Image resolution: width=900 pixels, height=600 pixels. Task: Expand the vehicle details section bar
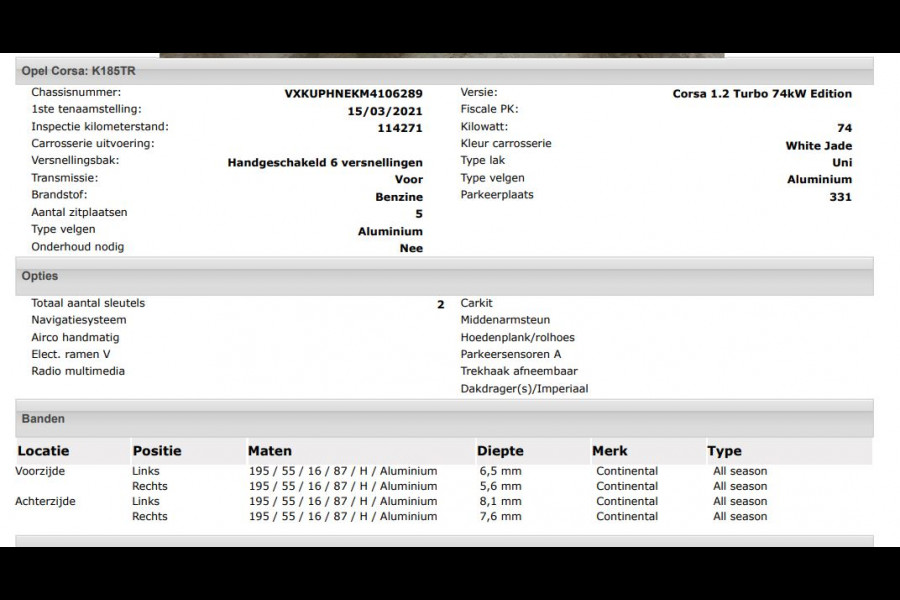[x=450, y=70]
